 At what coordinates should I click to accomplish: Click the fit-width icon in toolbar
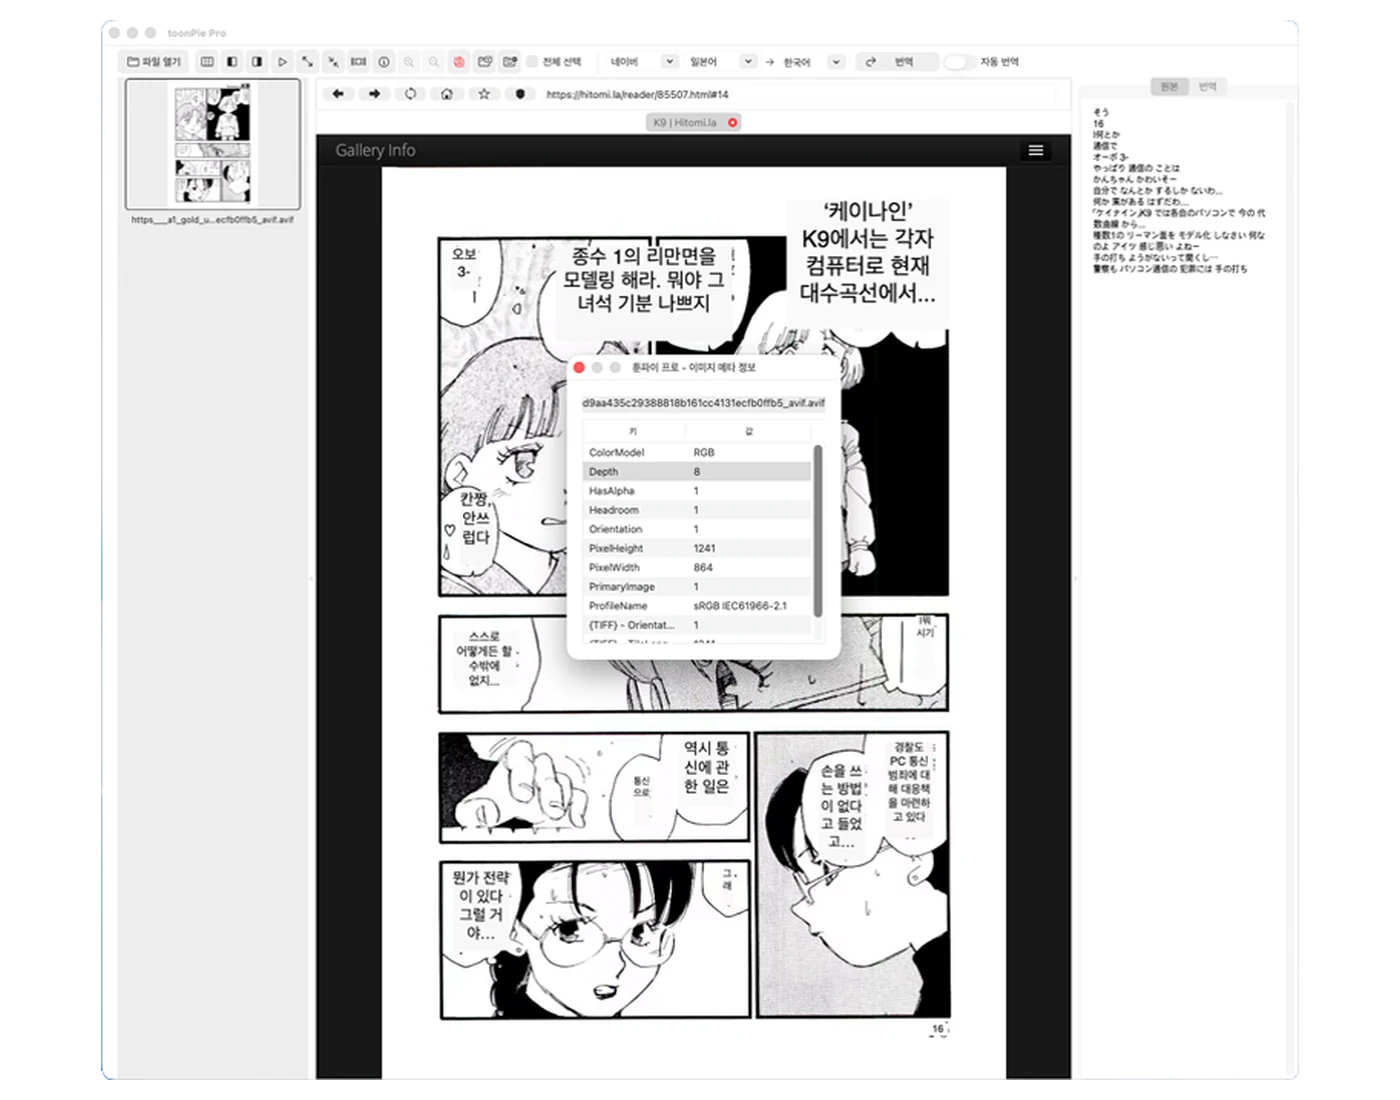tap(358, 62)
